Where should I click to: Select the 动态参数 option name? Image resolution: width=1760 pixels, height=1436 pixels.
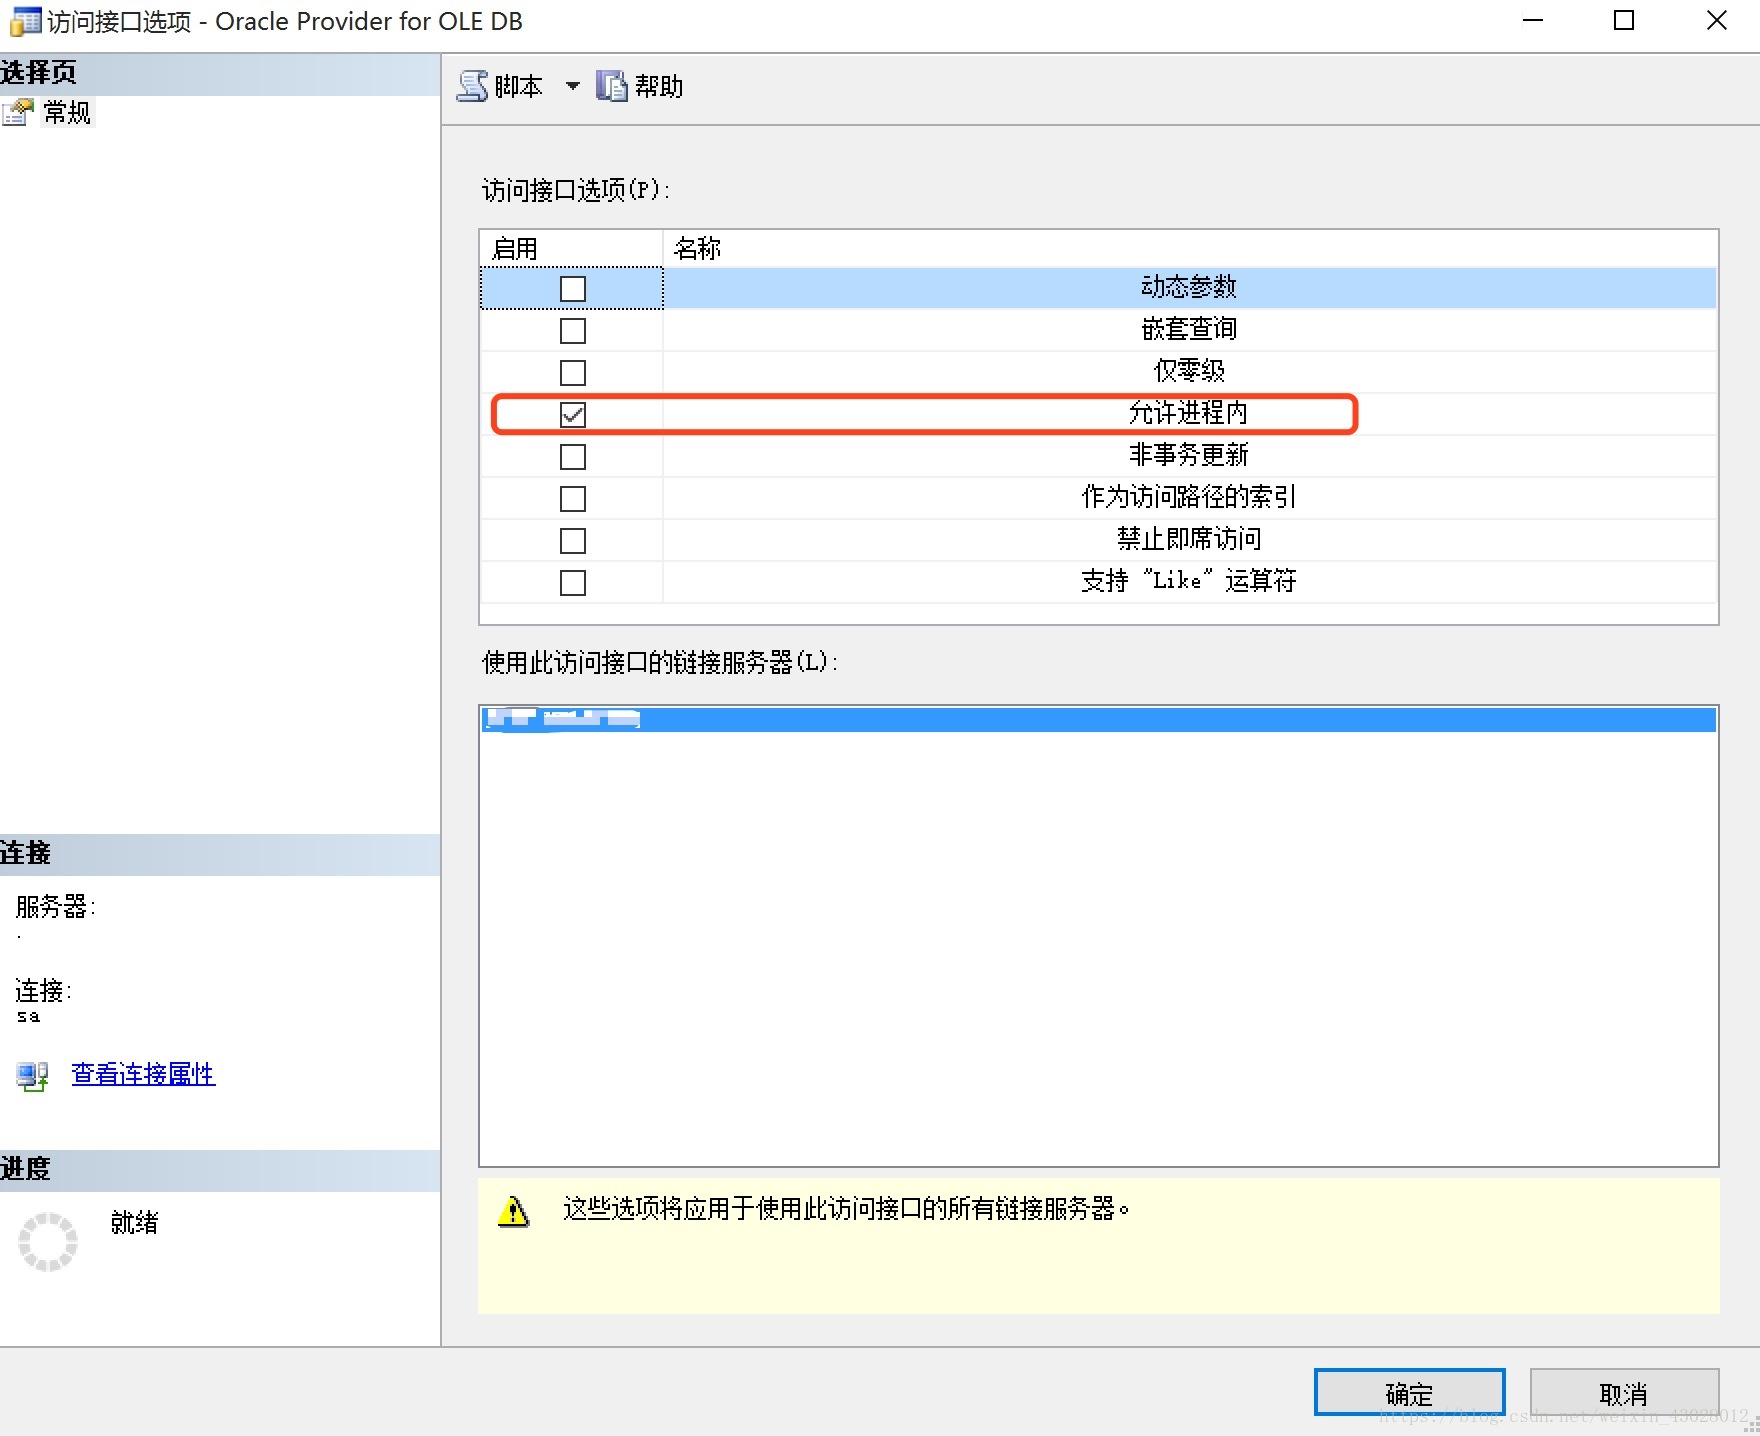[x=1189, y=287]
